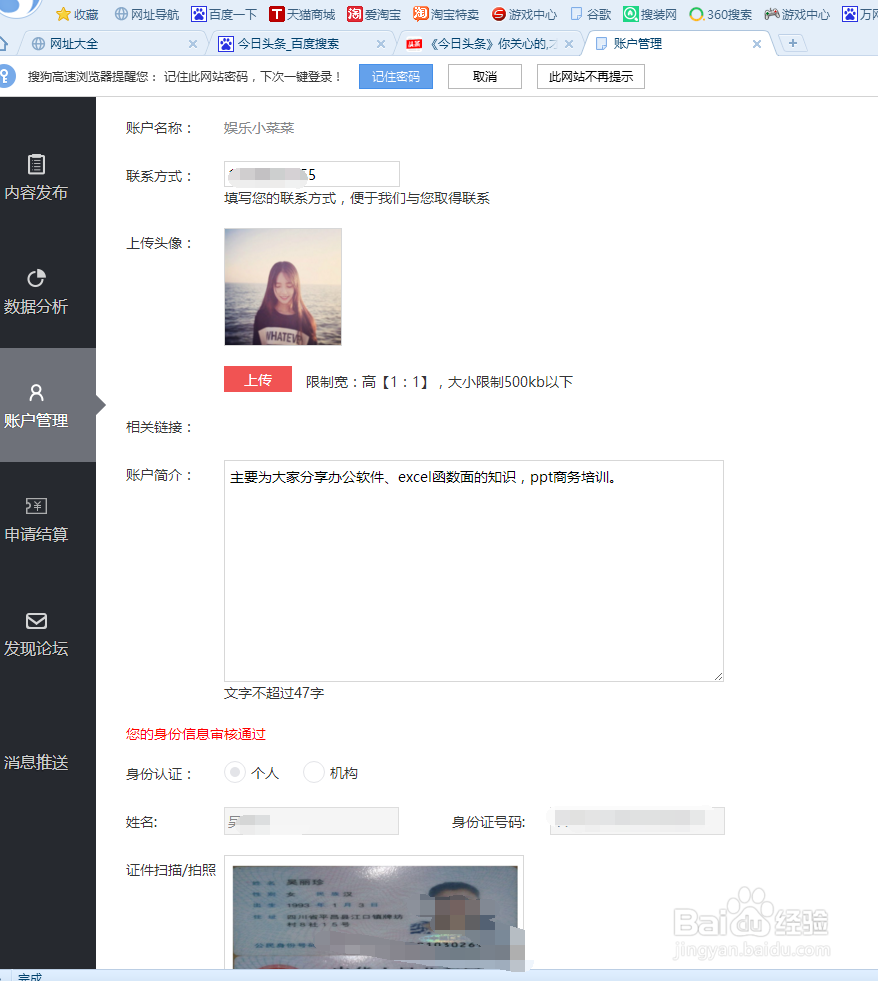
Task: Open the 天猫商城 bookmark
Action: 301,14
